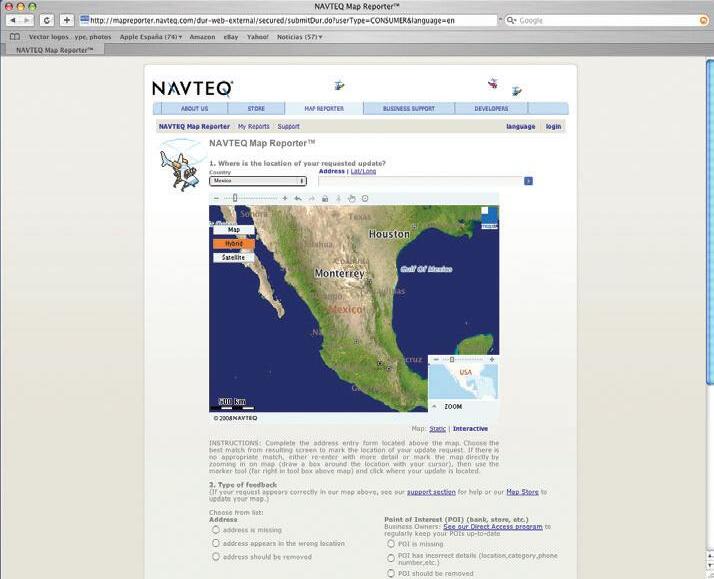
Task: Open the Apple España bookmarks dropdown
Action: [x=151, y=37]
